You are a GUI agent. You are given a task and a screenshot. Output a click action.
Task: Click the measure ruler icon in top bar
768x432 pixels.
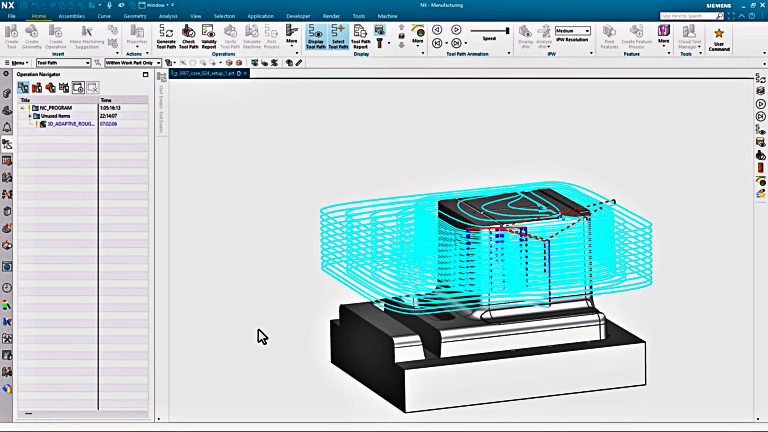click(299, 63)
